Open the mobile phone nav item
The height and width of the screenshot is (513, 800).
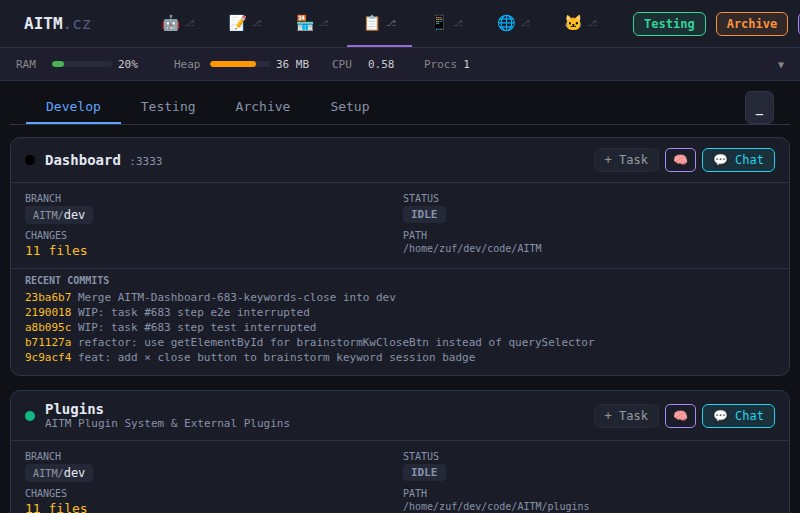point(439,23)
